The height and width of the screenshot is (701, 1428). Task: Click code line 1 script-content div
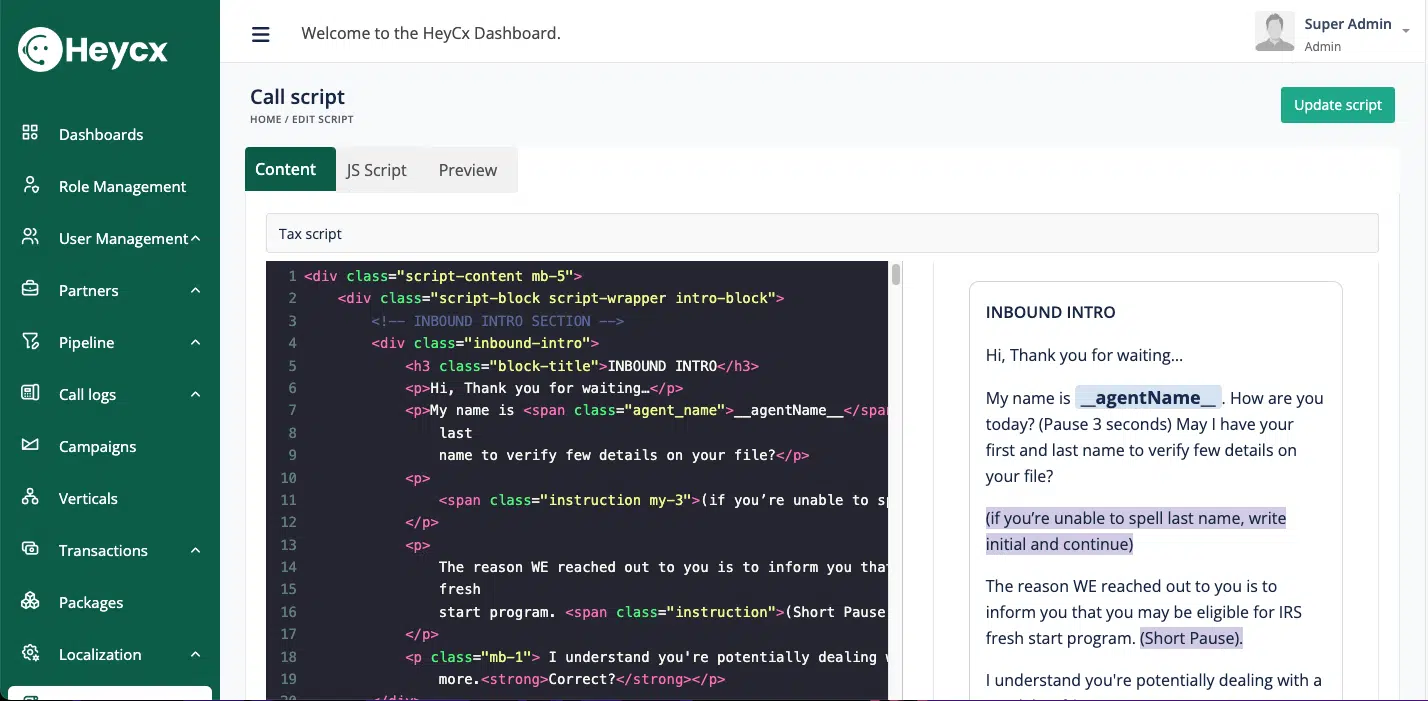click(x=443, y=276)
